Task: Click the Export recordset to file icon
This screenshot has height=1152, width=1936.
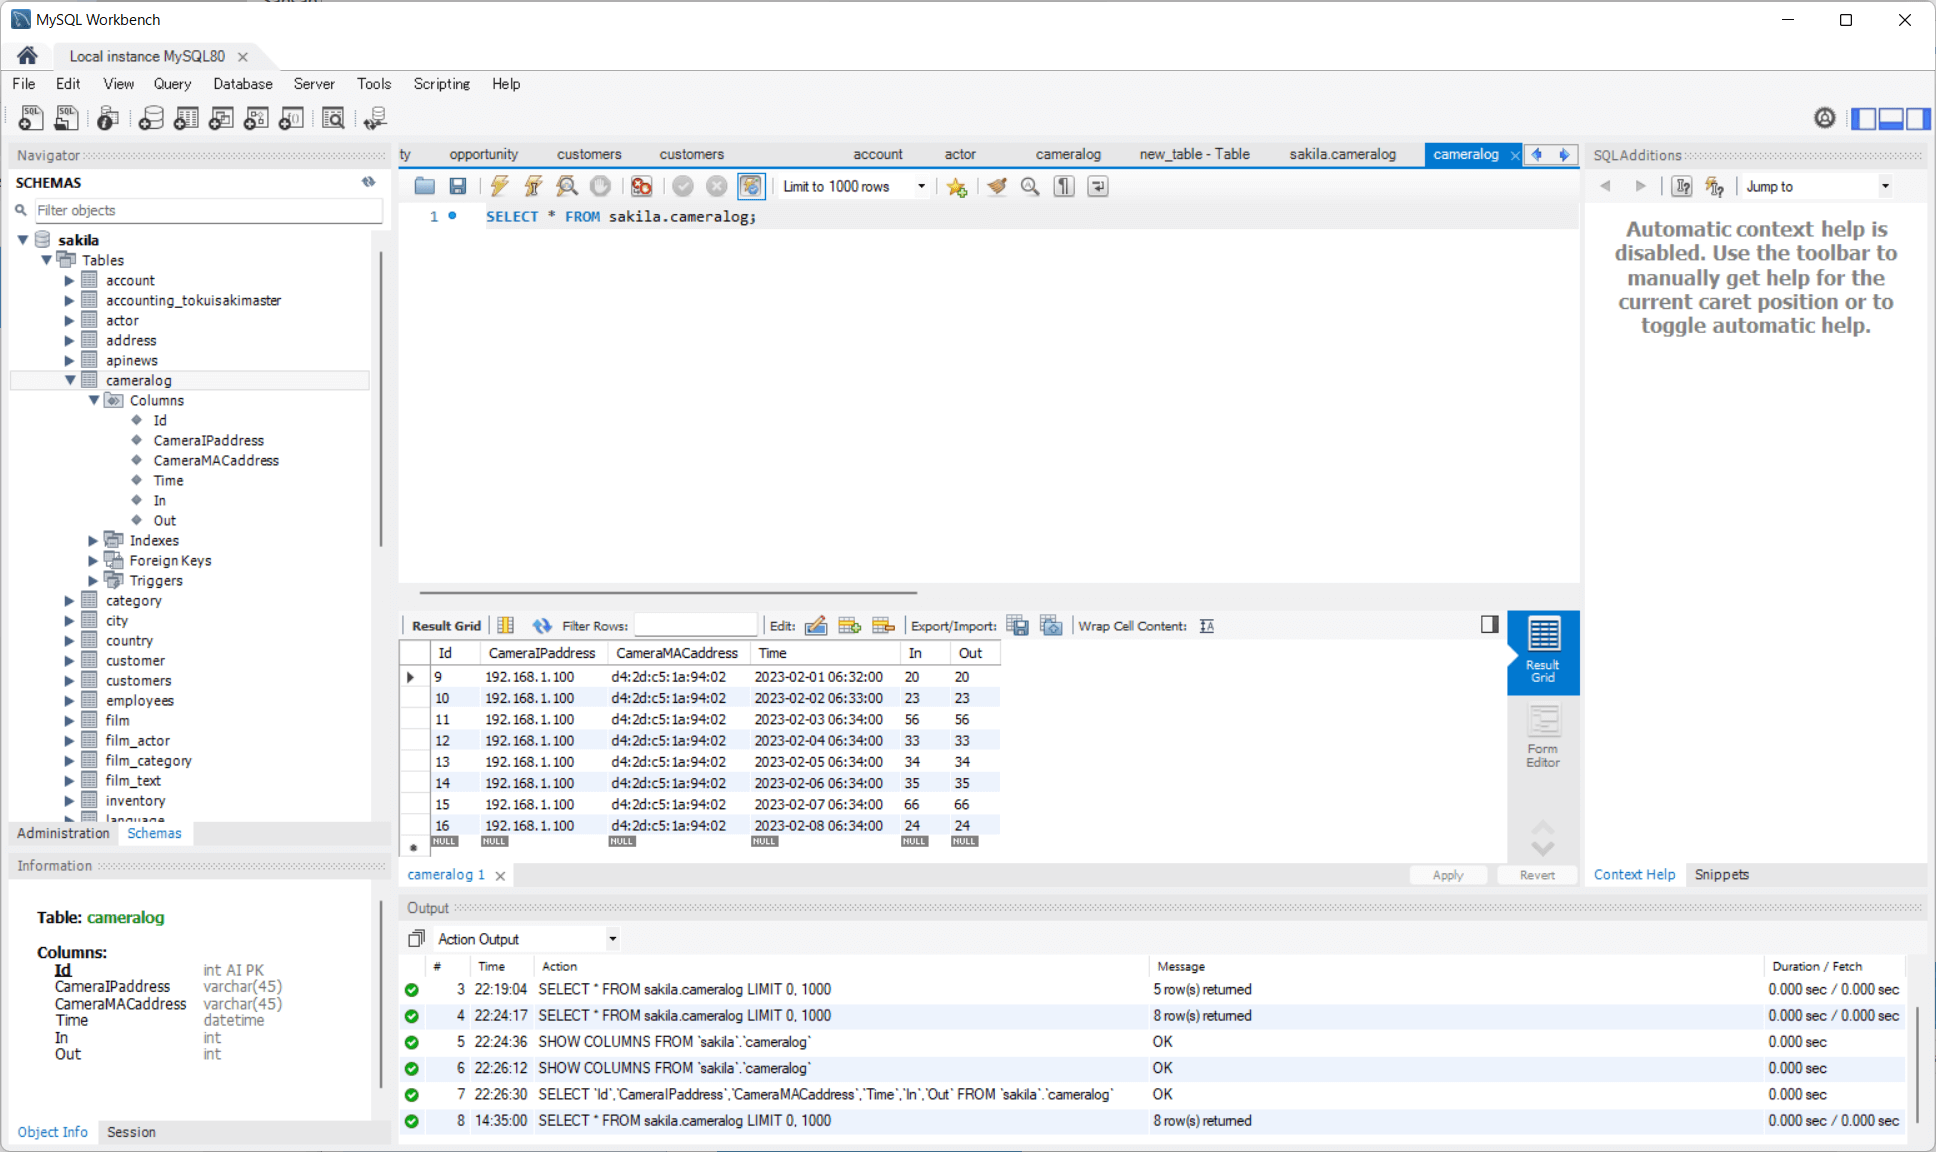Action: [1017, 625]
